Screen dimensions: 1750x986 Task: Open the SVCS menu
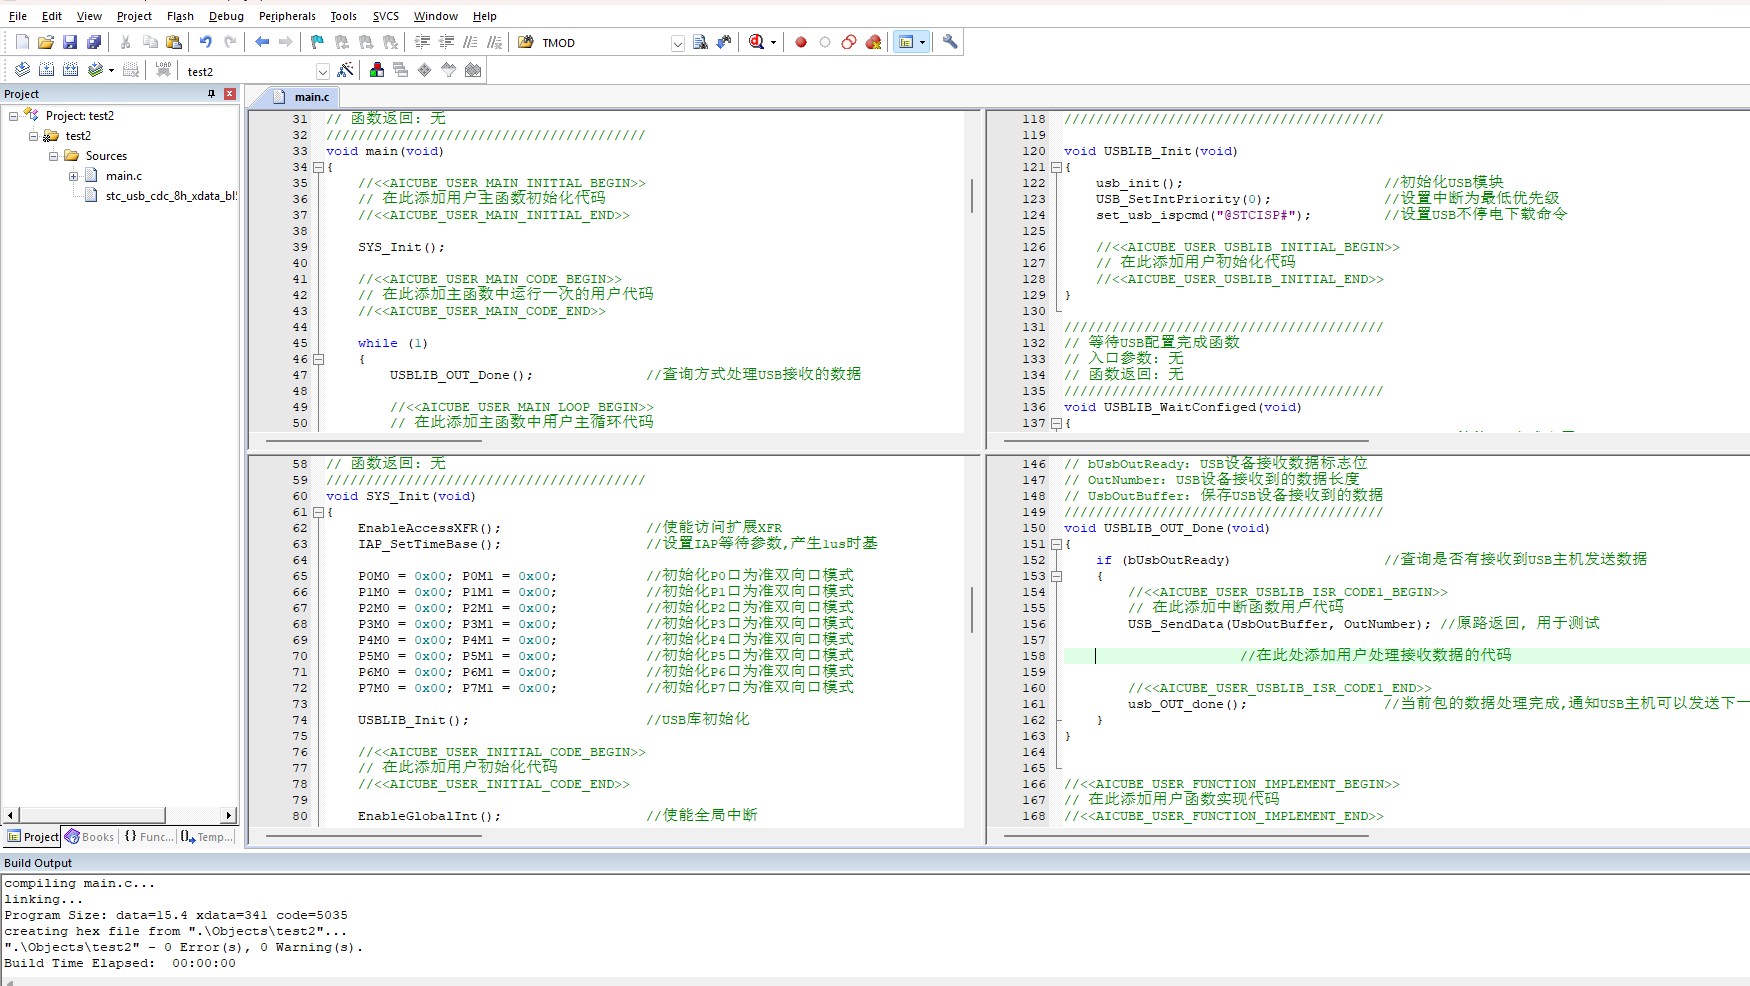click(x=385, y=16)
